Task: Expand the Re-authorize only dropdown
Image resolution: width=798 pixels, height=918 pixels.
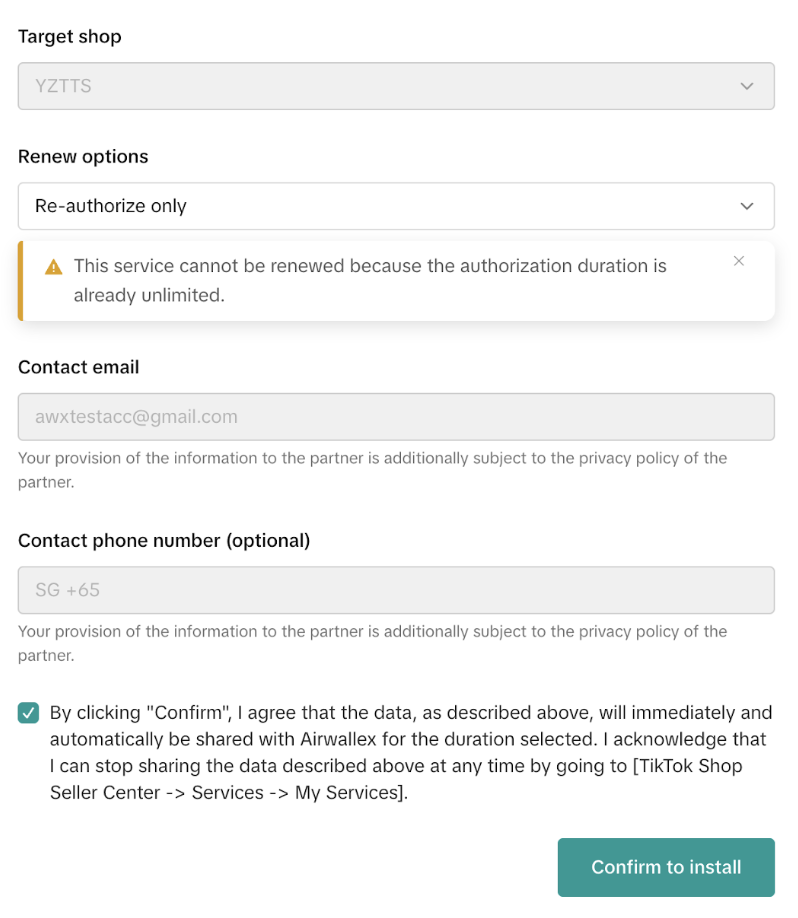Action: pyautogui.click(x=396, y=206)
